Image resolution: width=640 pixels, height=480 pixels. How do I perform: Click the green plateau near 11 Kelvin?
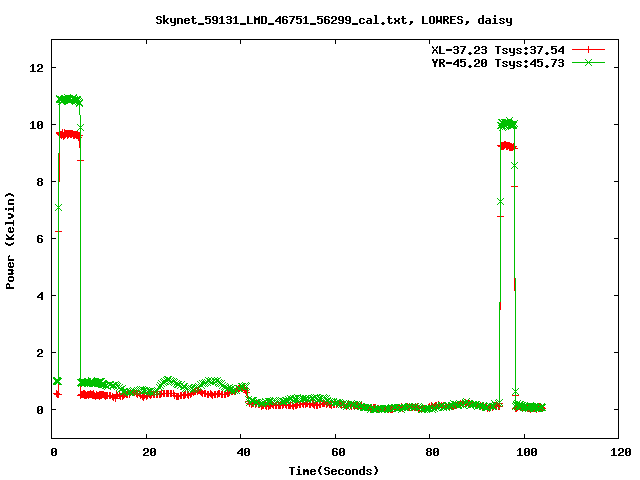[x=69, y=100]
